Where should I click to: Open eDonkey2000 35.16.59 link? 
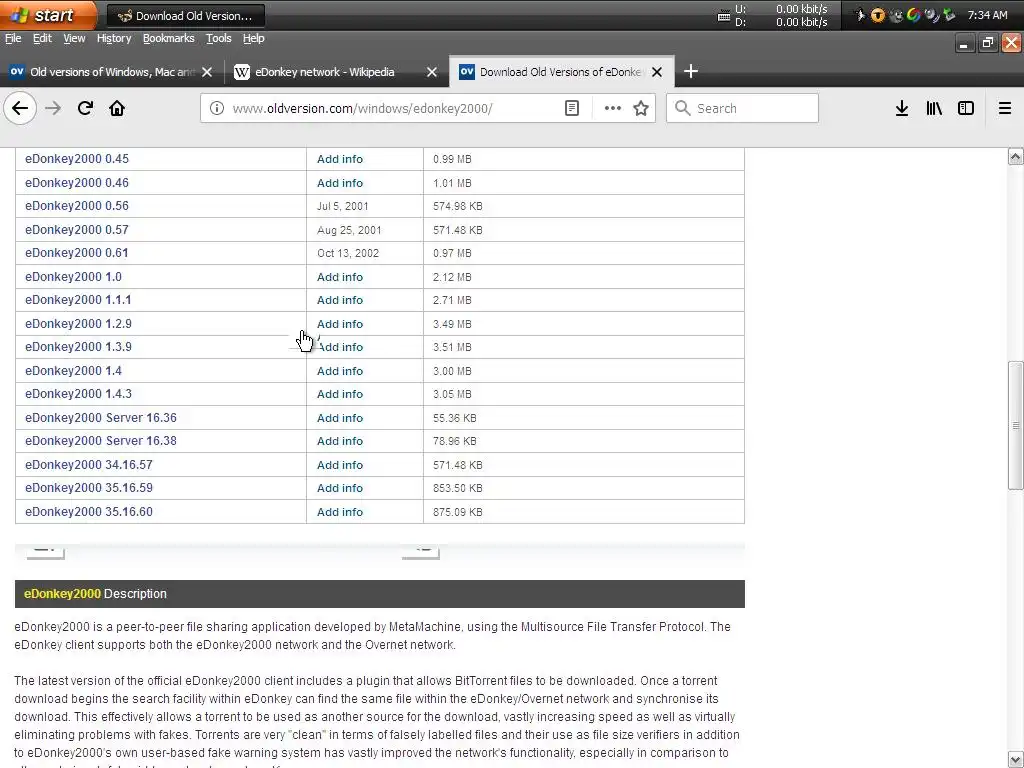[89, 488]
